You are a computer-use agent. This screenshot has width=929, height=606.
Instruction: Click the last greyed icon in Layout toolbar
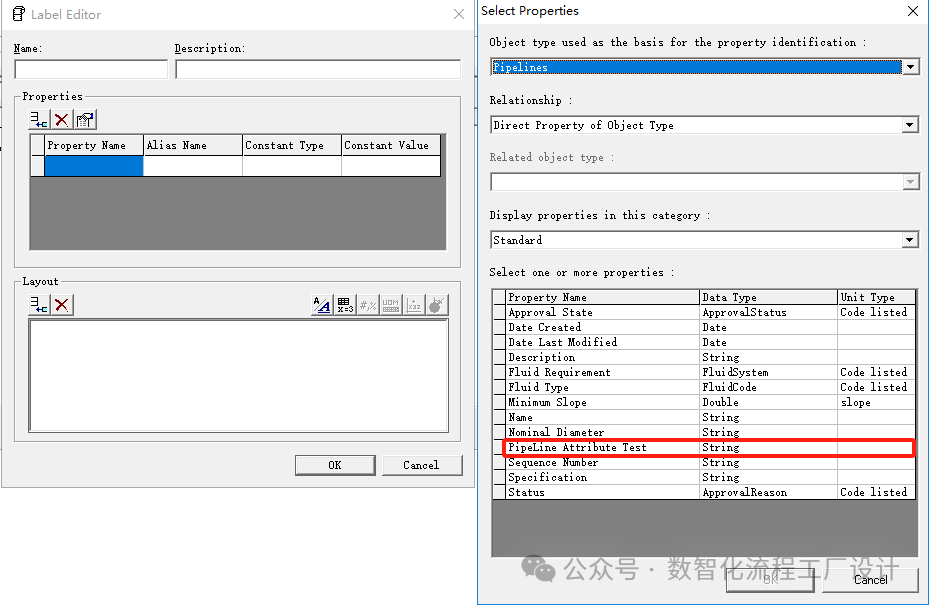[437, 305]
